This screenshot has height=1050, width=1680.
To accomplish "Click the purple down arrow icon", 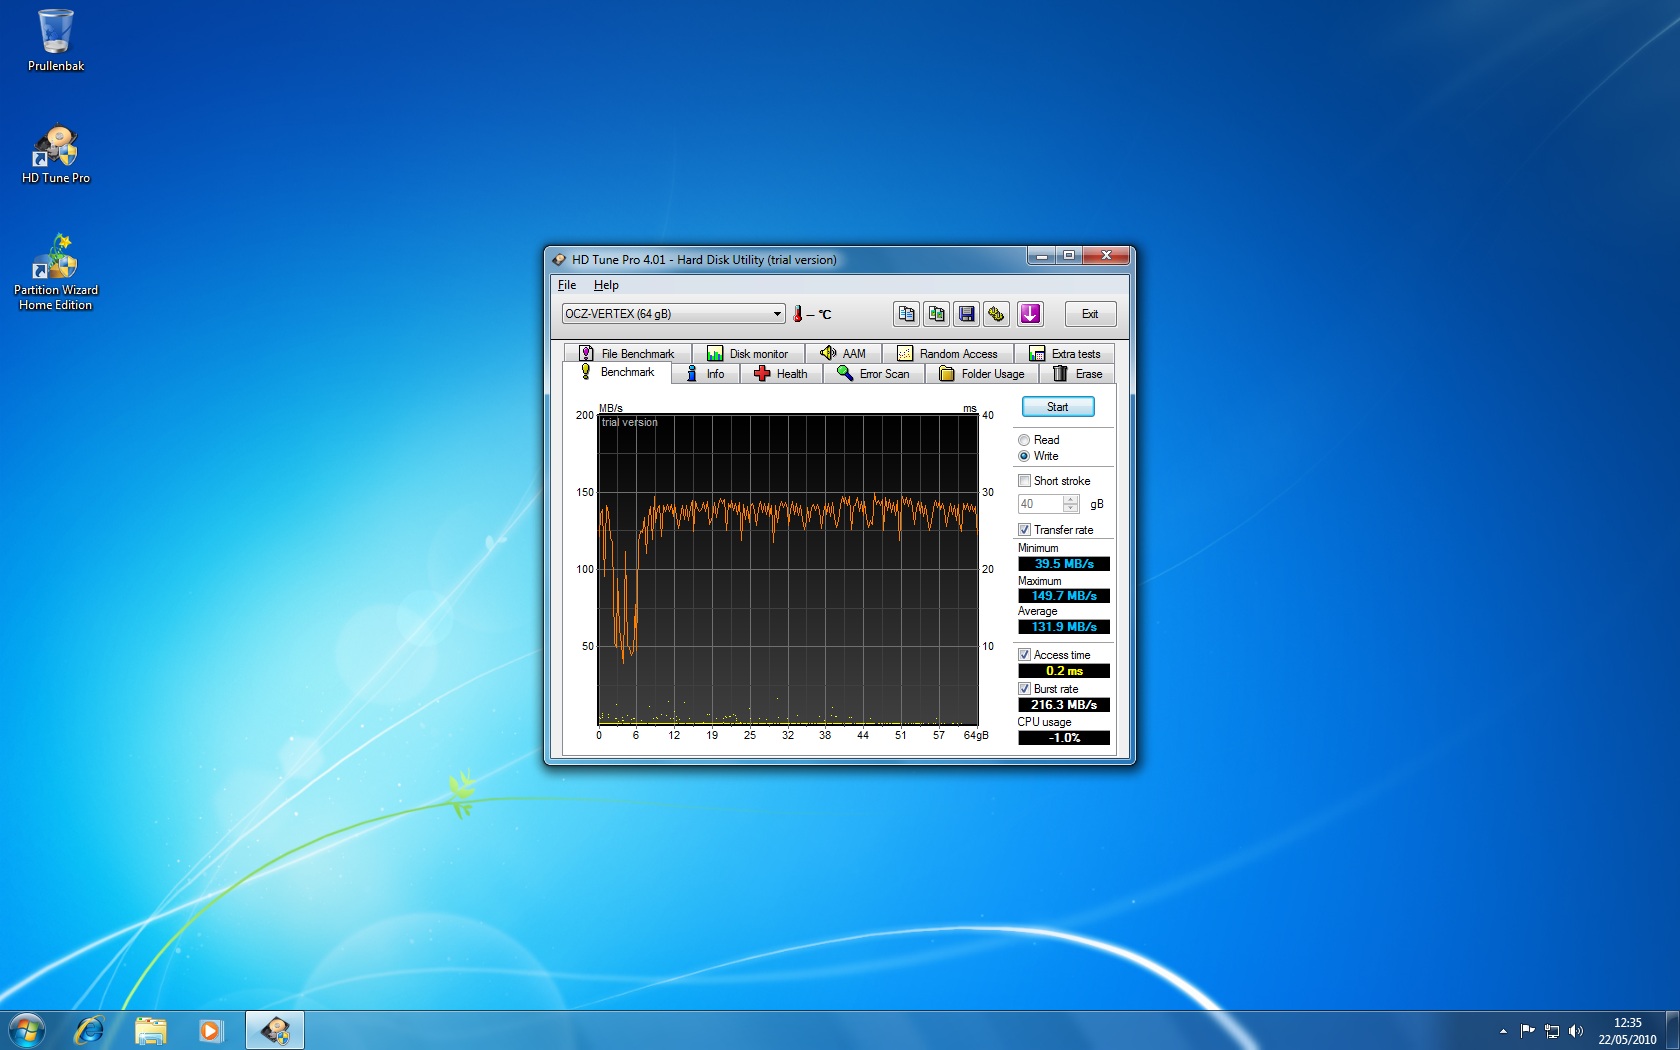I will tap(1030, 314).
